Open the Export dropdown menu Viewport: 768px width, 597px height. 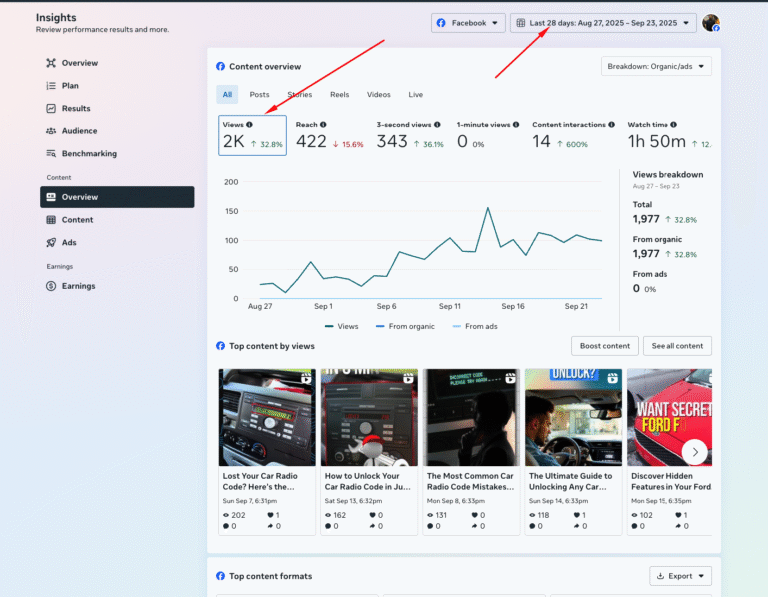tap(680, 576)
